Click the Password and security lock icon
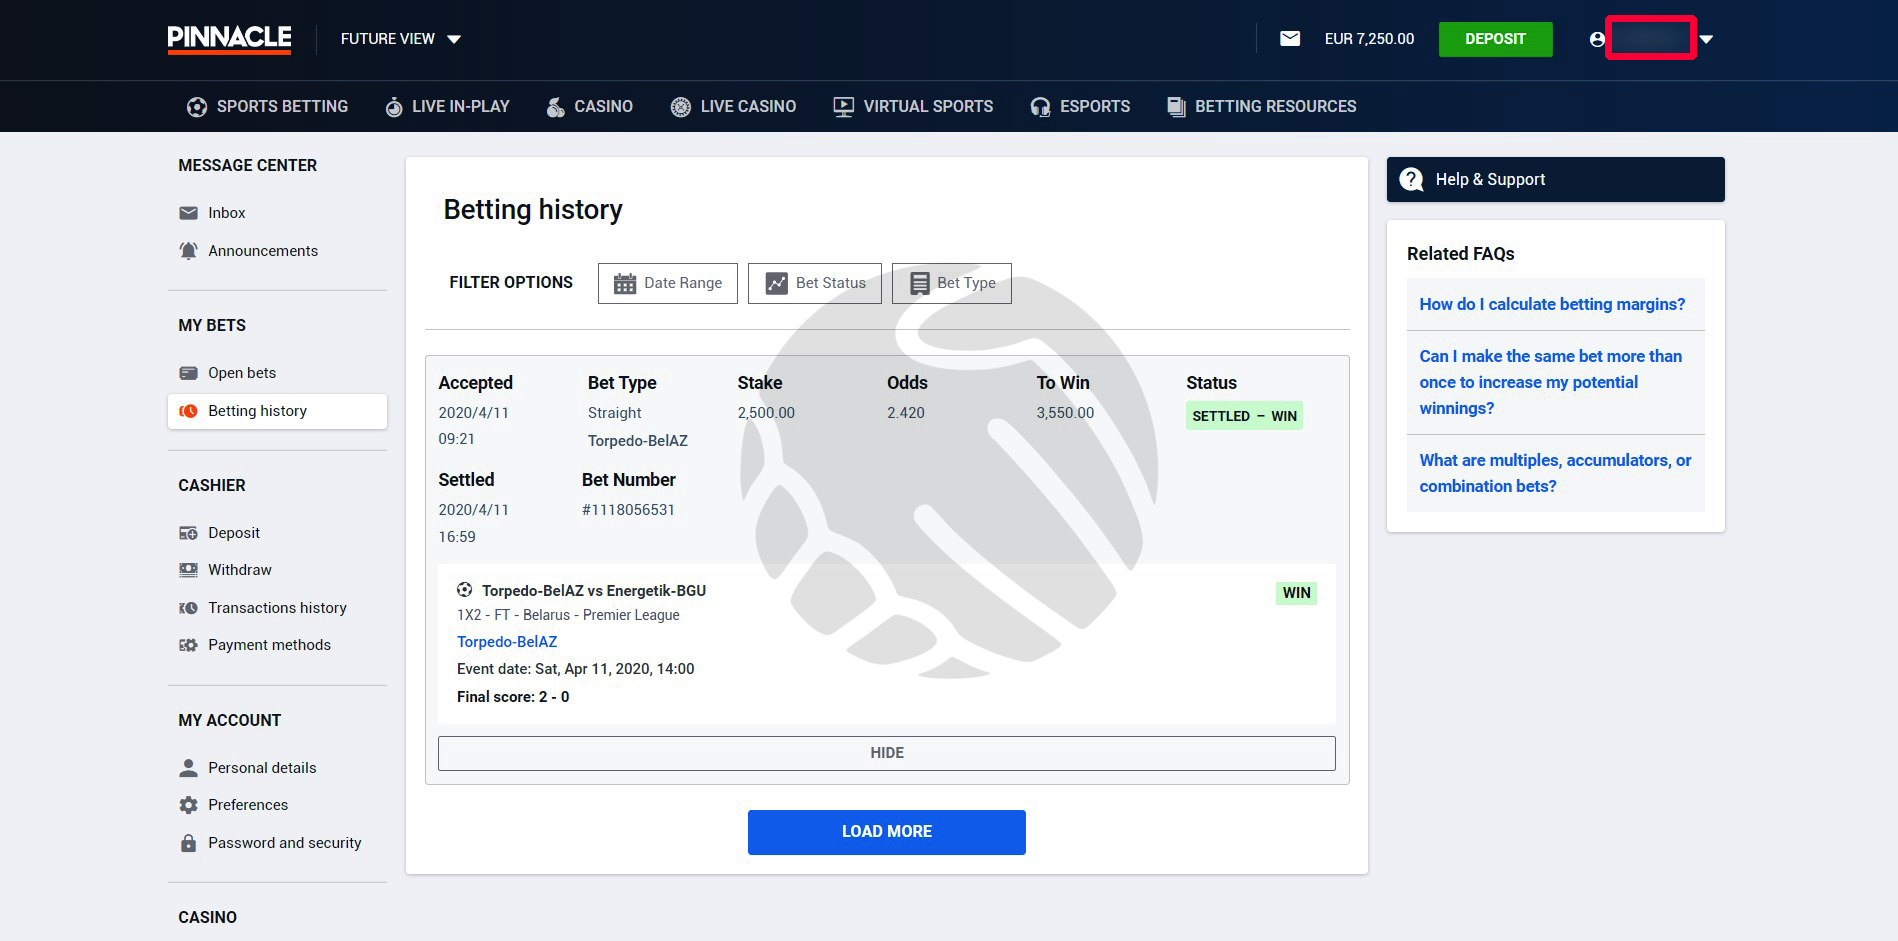This screenshot has width=1898, height=941. [188, 843]
